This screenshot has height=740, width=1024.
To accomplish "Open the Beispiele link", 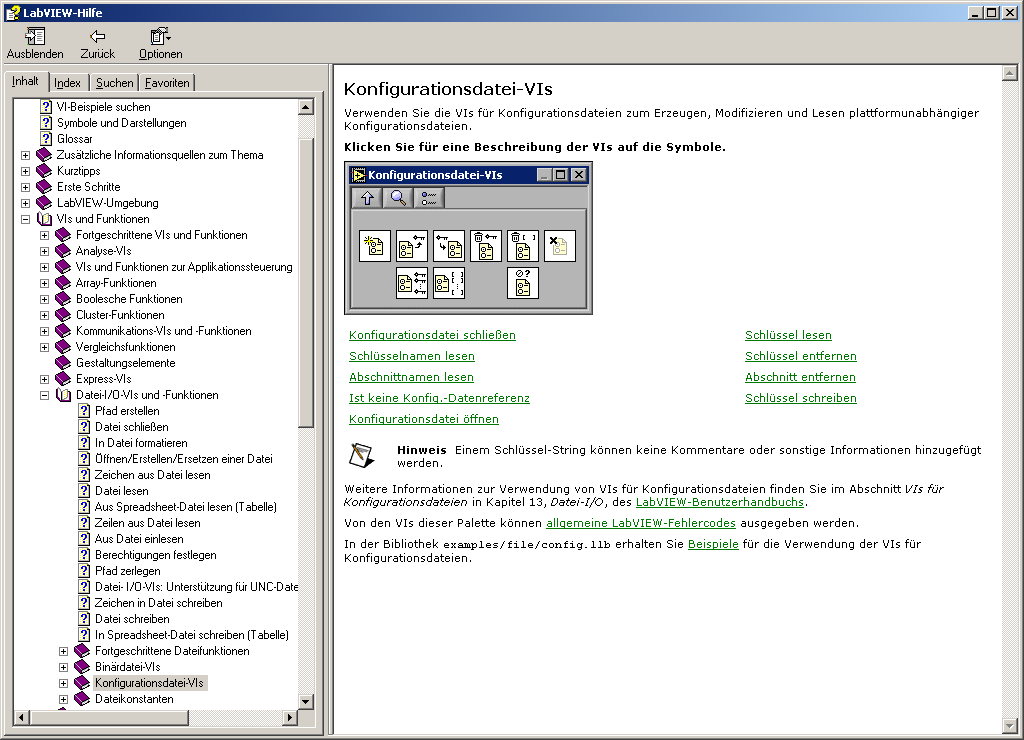I will click(713, 544).
